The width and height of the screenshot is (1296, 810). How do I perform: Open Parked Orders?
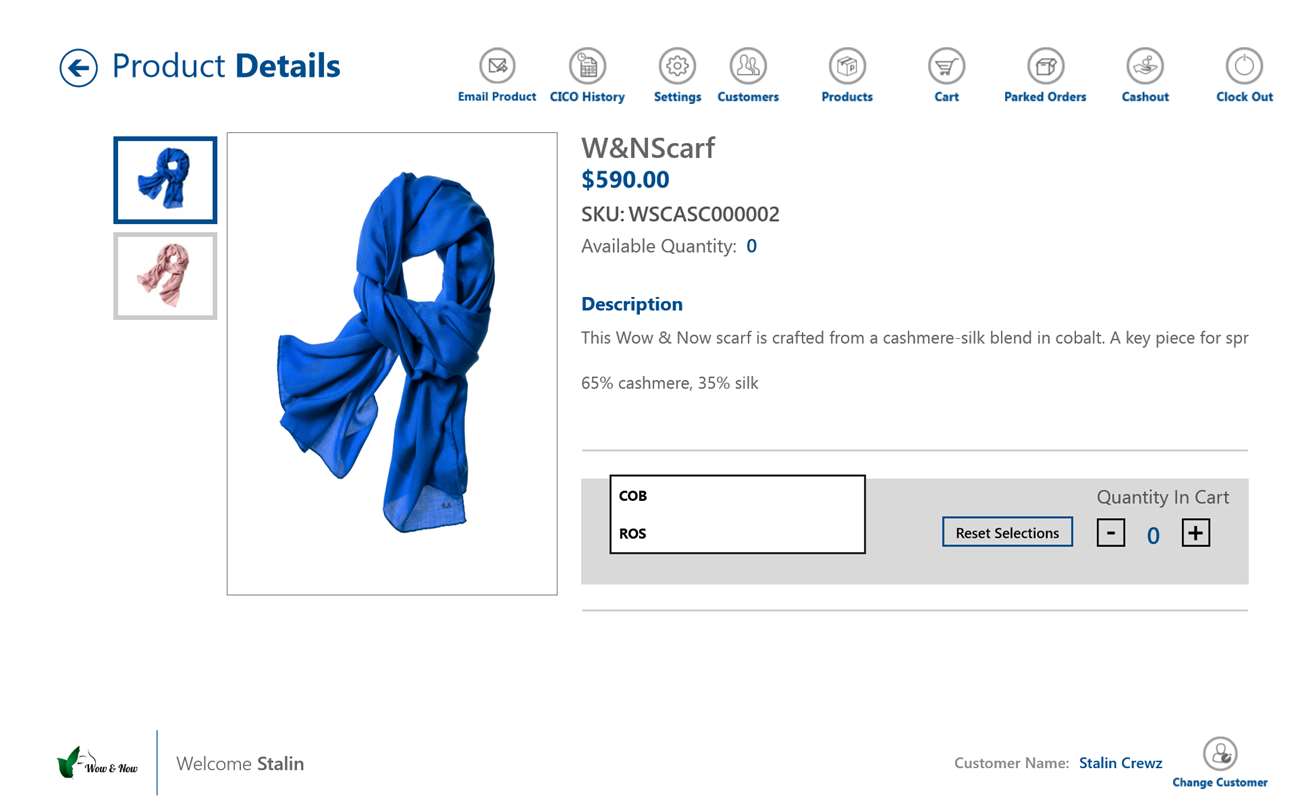click(x=1045, y=66)
